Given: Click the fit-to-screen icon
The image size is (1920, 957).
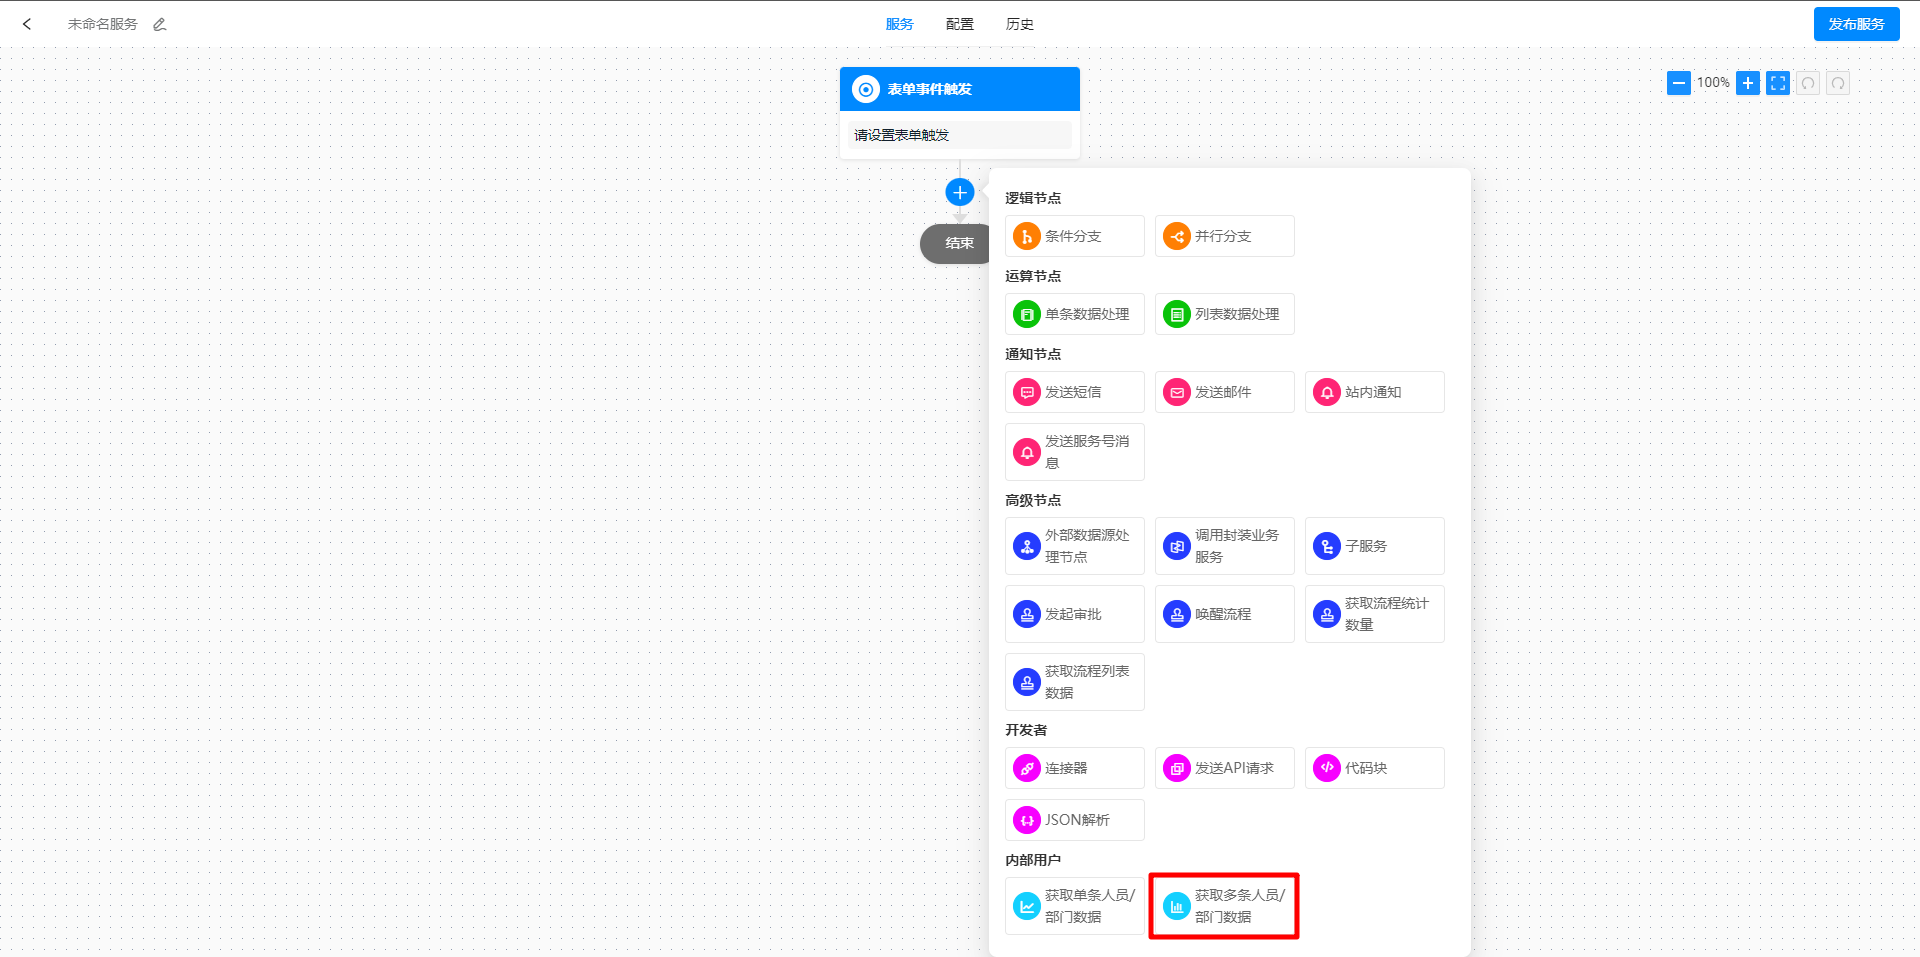Looking at the screenshot, I should [1778, 83].
